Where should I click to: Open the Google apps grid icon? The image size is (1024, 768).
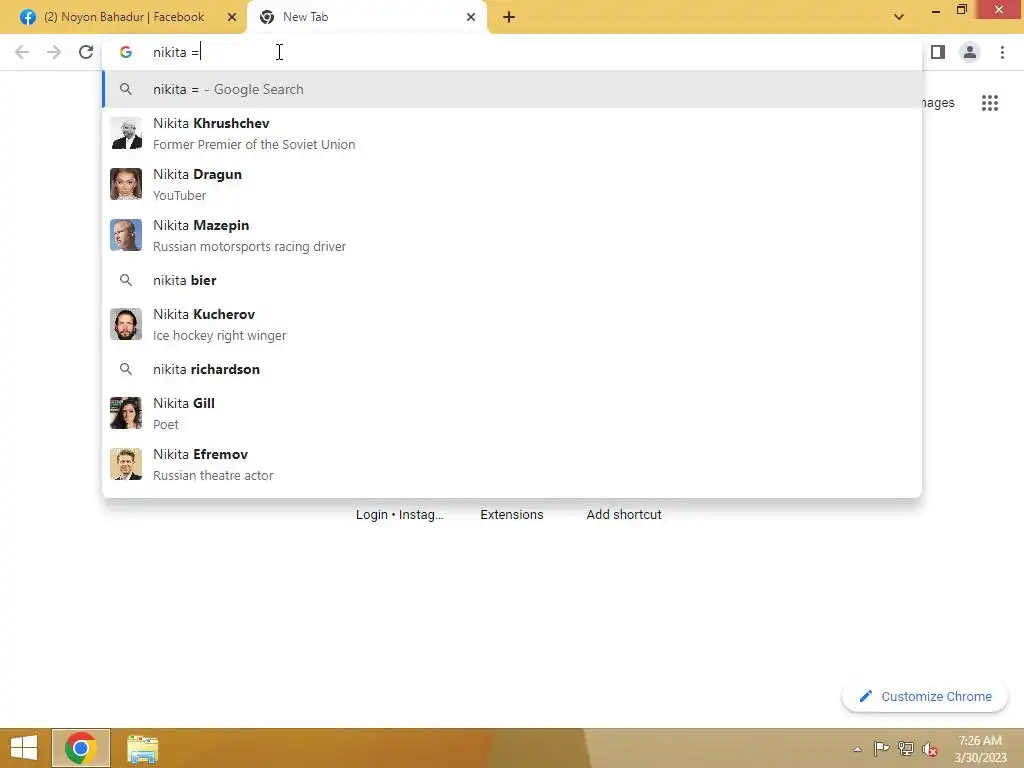coord(989,103)
